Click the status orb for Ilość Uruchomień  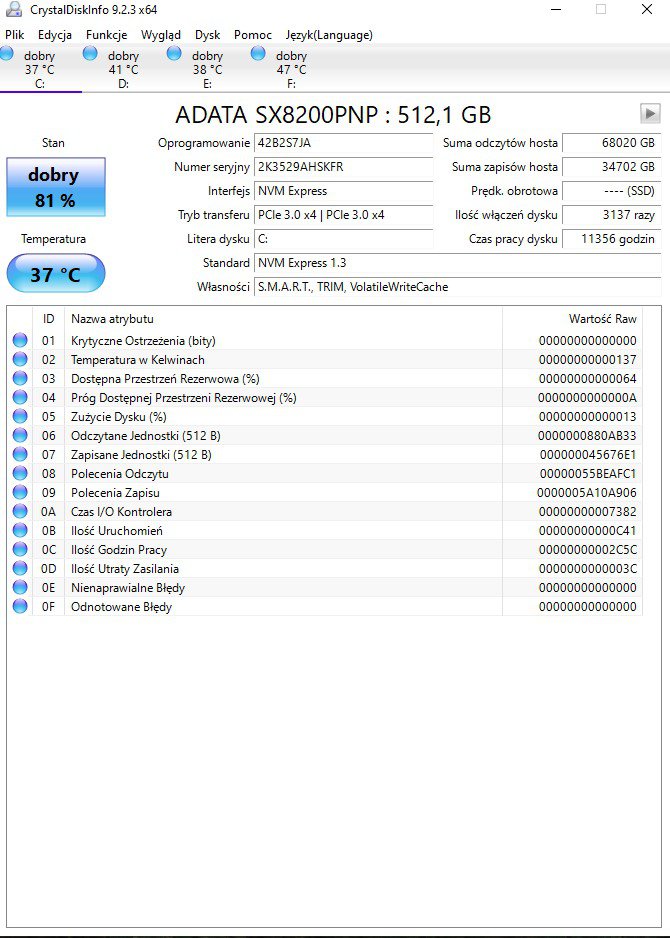pyautogui.click(x=20, y=531)
